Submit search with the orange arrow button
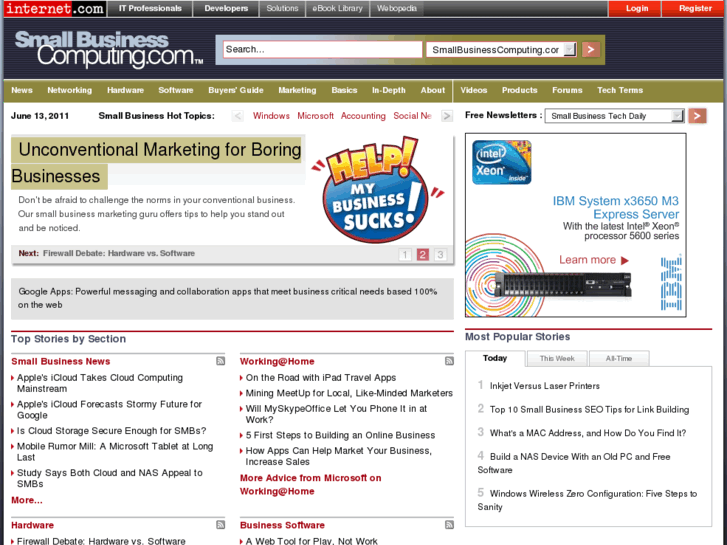 point(591,49)
